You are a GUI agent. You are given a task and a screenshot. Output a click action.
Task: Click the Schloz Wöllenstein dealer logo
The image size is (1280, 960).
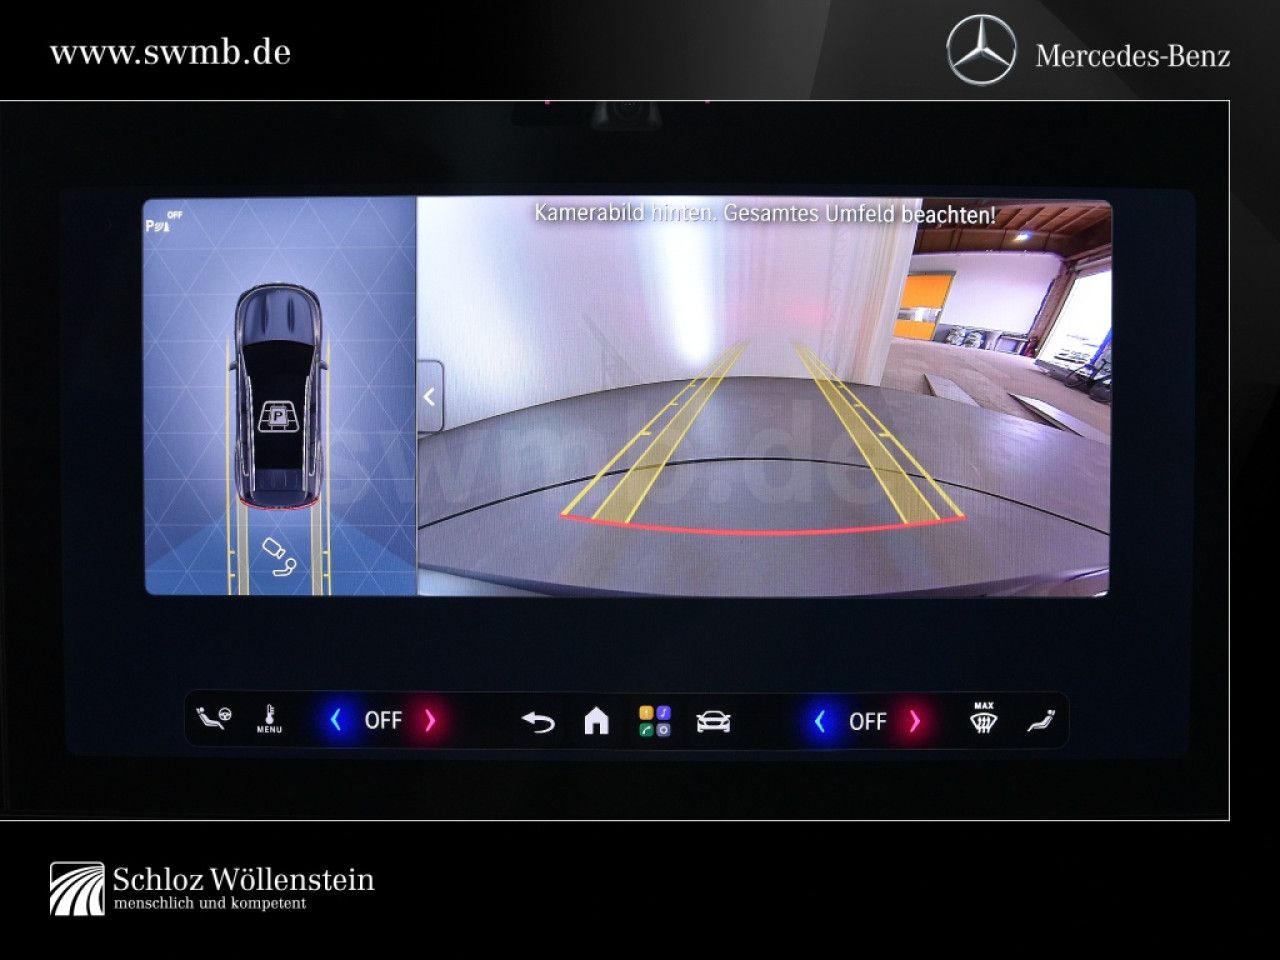click(x=77, y=889)
